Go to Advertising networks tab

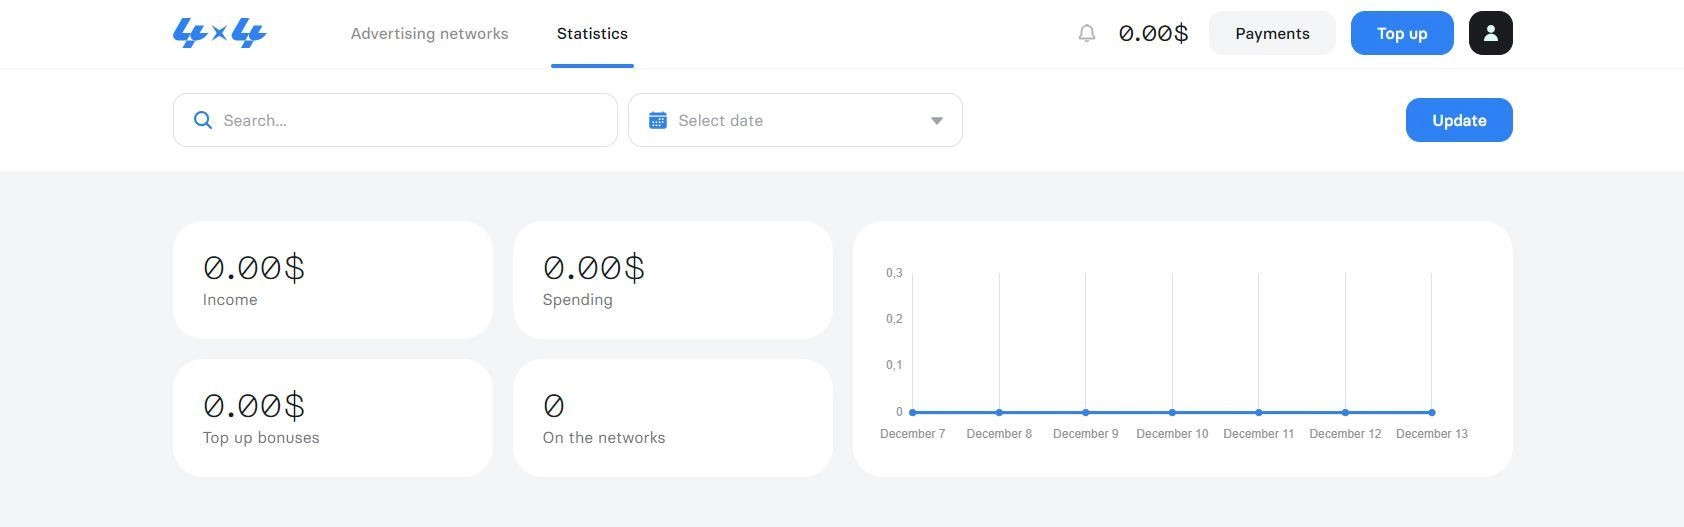[429, 33]
